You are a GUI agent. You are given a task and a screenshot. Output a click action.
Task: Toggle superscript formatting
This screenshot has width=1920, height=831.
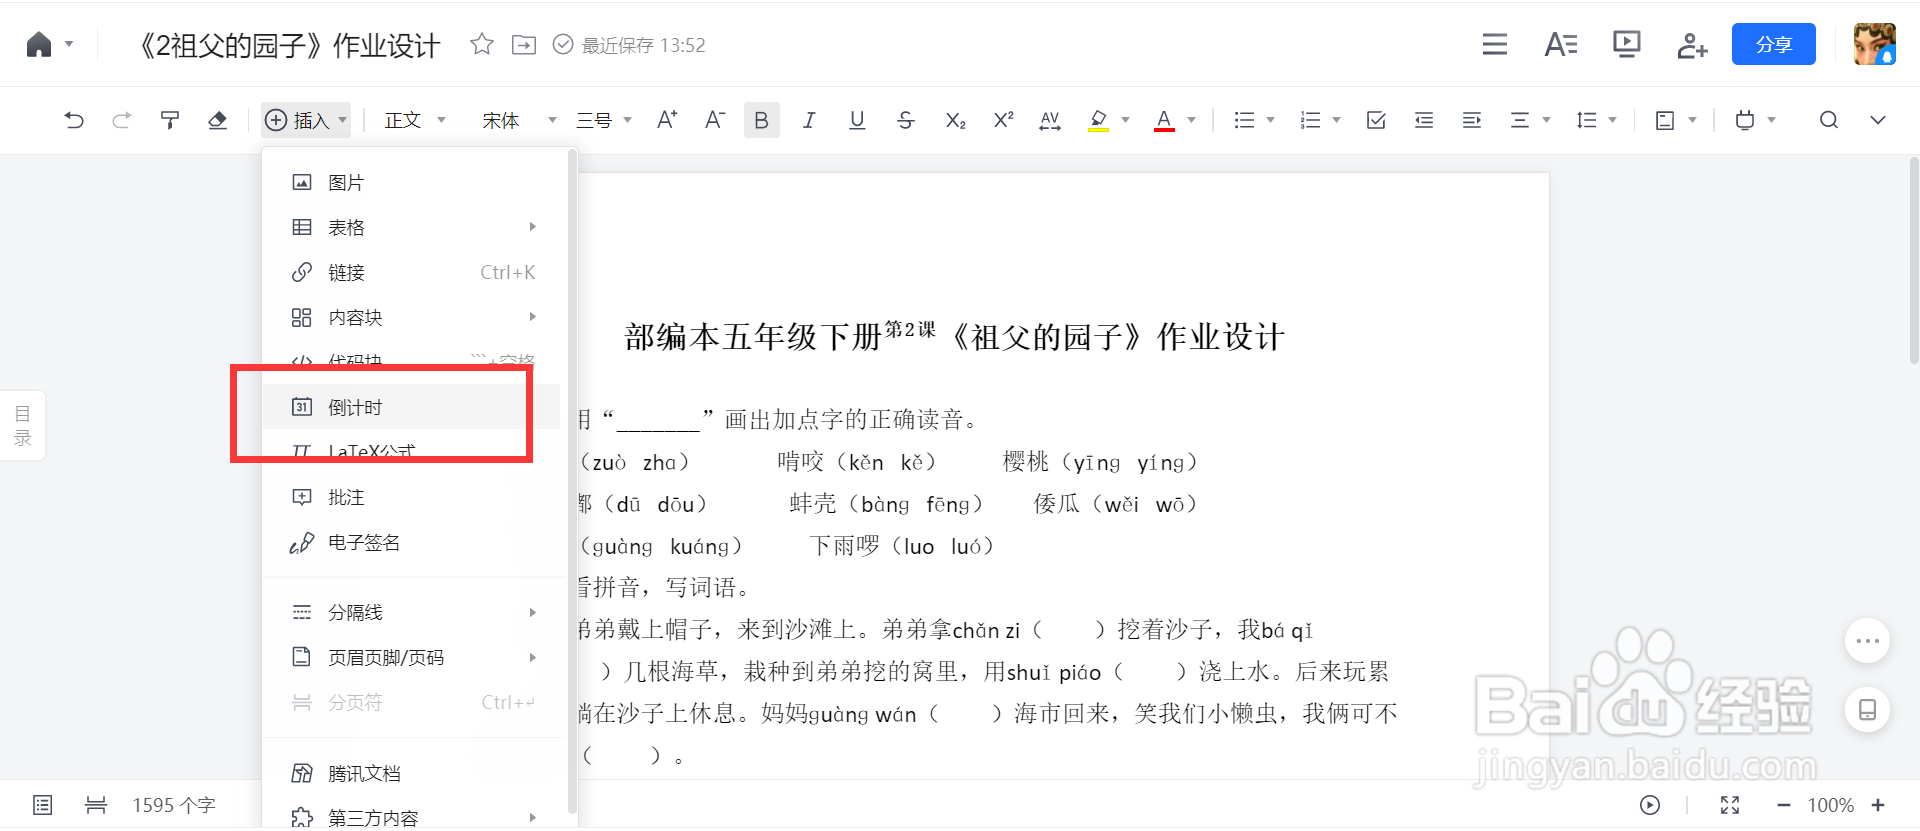click(x=1003, y=120)
